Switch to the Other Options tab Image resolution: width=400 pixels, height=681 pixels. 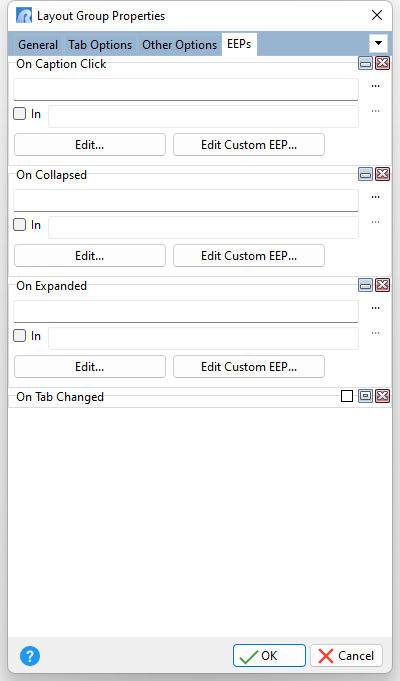(x=179, y=45)
